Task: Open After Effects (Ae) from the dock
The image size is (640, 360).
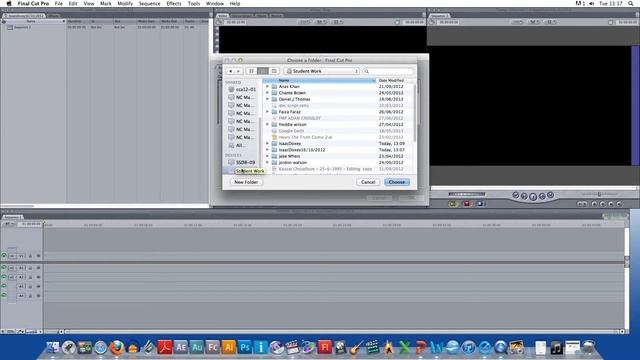Action: (x=181, y=347)
